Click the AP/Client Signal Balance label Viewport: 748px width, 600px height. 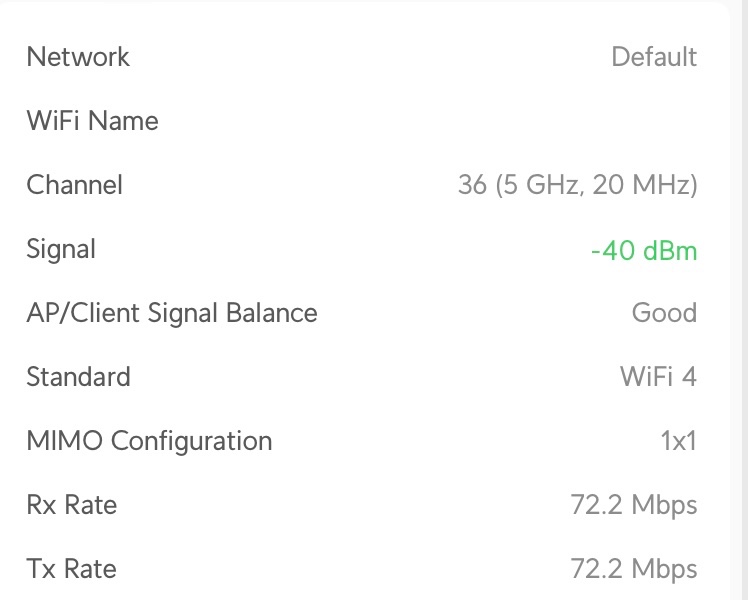[172, 313]
